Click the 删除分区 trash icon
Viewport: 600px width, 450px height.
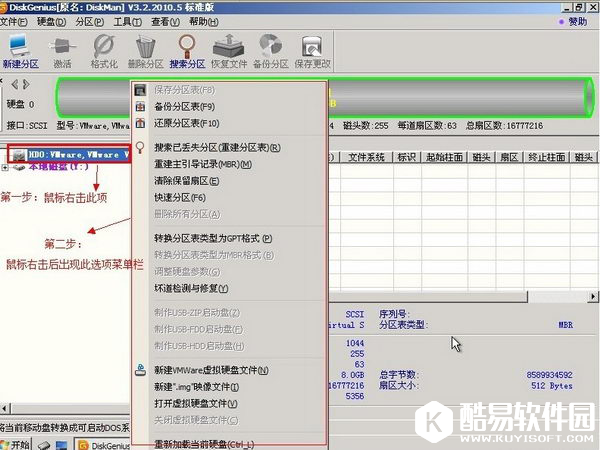point(145,44)
